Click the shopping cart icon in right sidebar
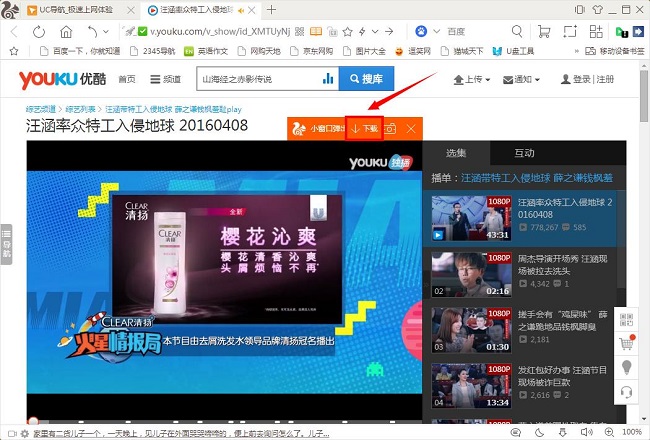650x440 pixels. [627, 343]
